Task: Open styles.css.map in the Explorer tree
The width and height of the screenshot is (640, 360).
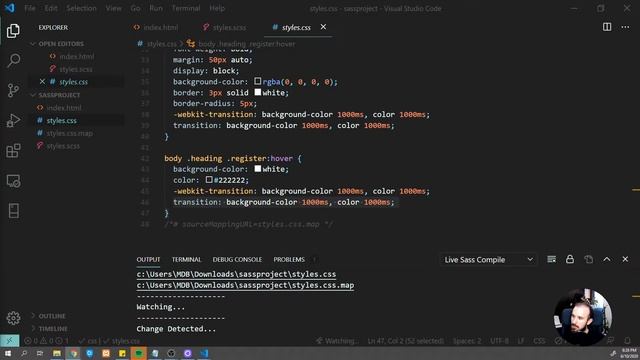Action: point(69,133)
